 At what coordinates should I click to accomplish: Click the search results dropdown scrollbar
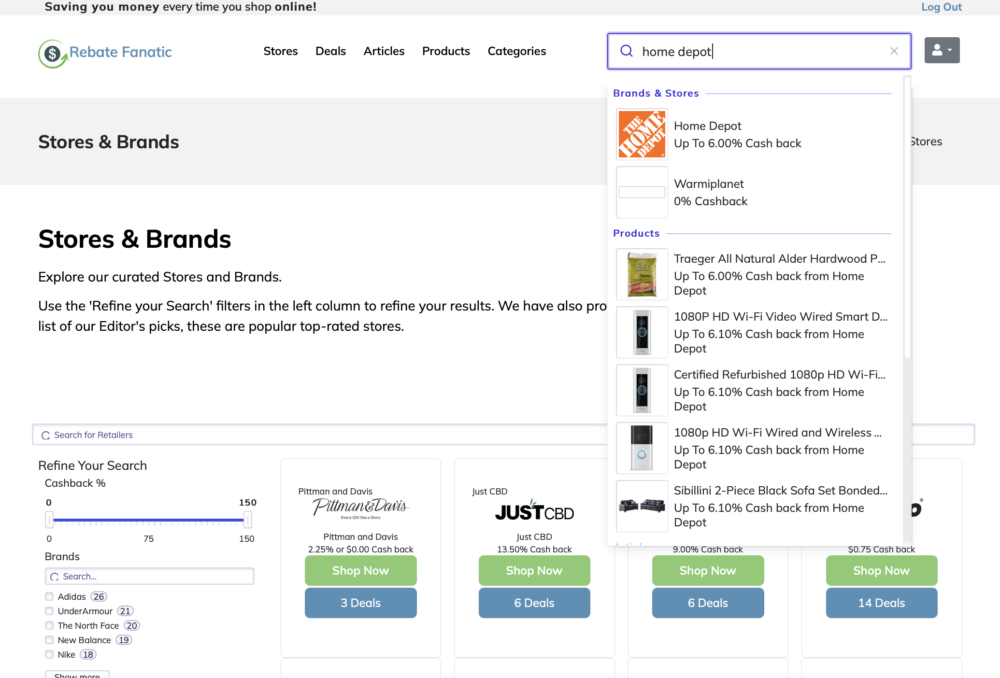pos(907,217)
